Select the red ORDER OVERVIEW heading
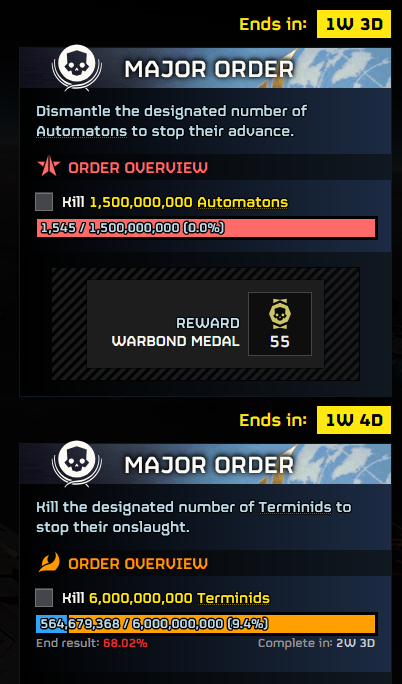Viewport: 402px width, 684px height. (x=138, y=167)
